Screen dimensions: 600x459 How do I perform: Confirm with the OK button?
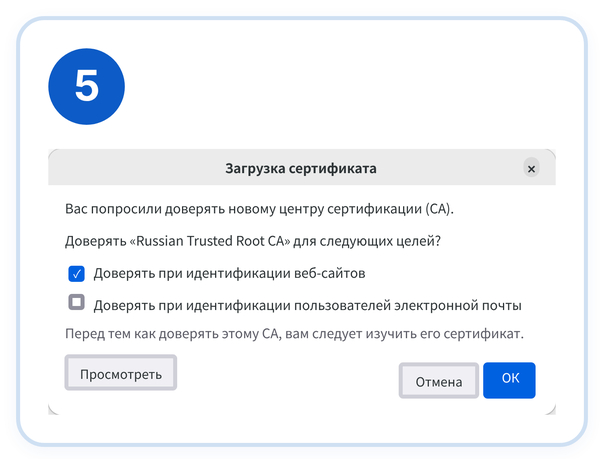509,380
